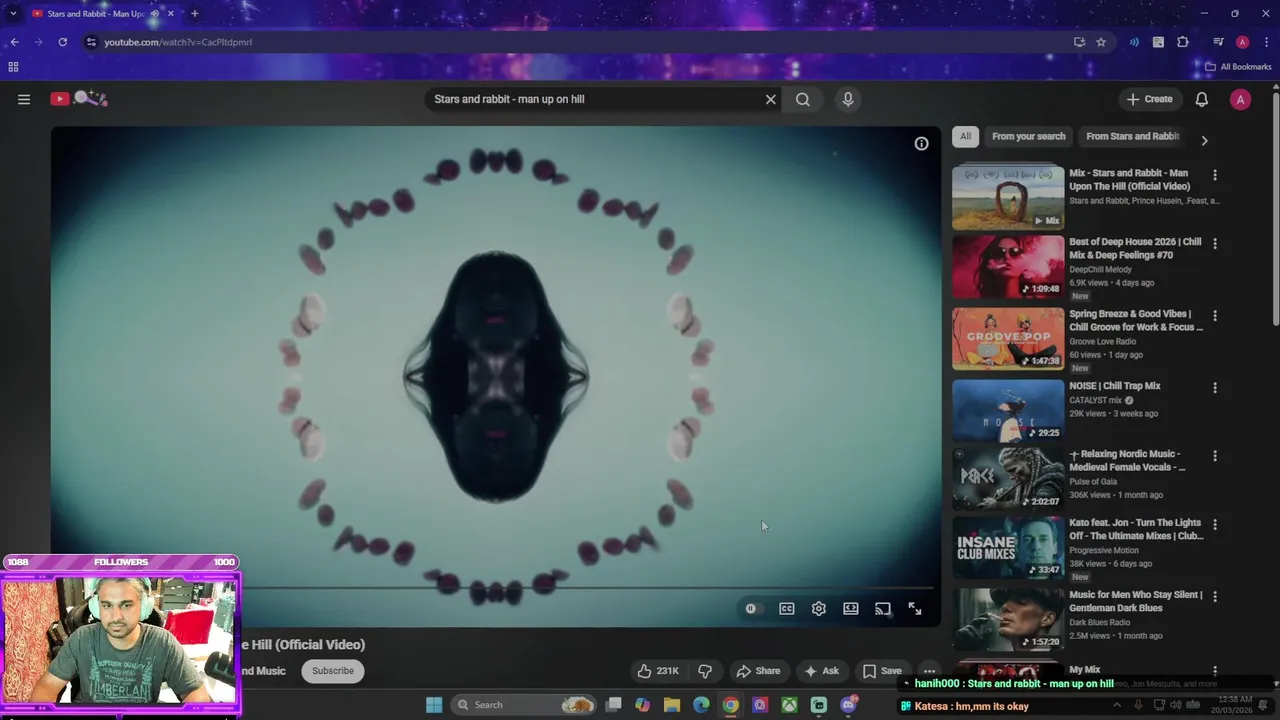Dislike this video
Viewport: 1280px width, 720px height.
point(705,671)
